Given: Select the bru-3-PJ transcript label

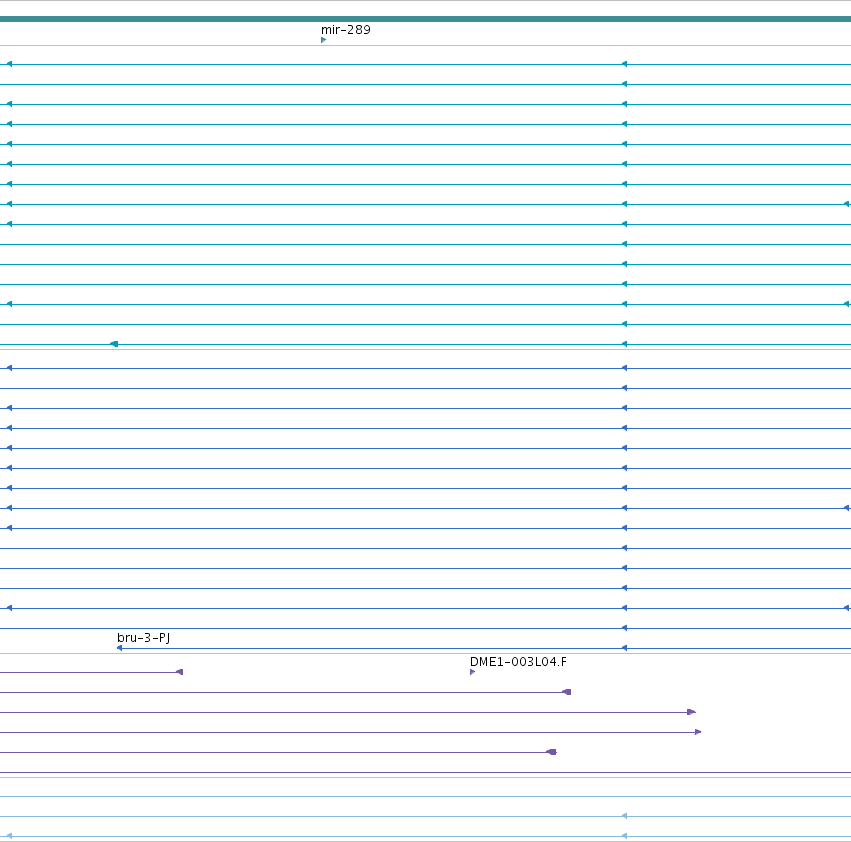Looking at the screenshot, I should 144,637.
